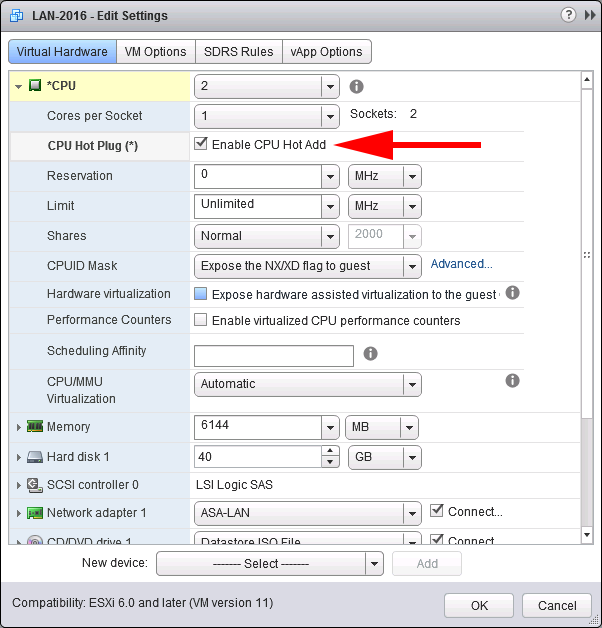
Task: Open the Limit Unlimited dropdown
Action: click(x=330, y=206)
